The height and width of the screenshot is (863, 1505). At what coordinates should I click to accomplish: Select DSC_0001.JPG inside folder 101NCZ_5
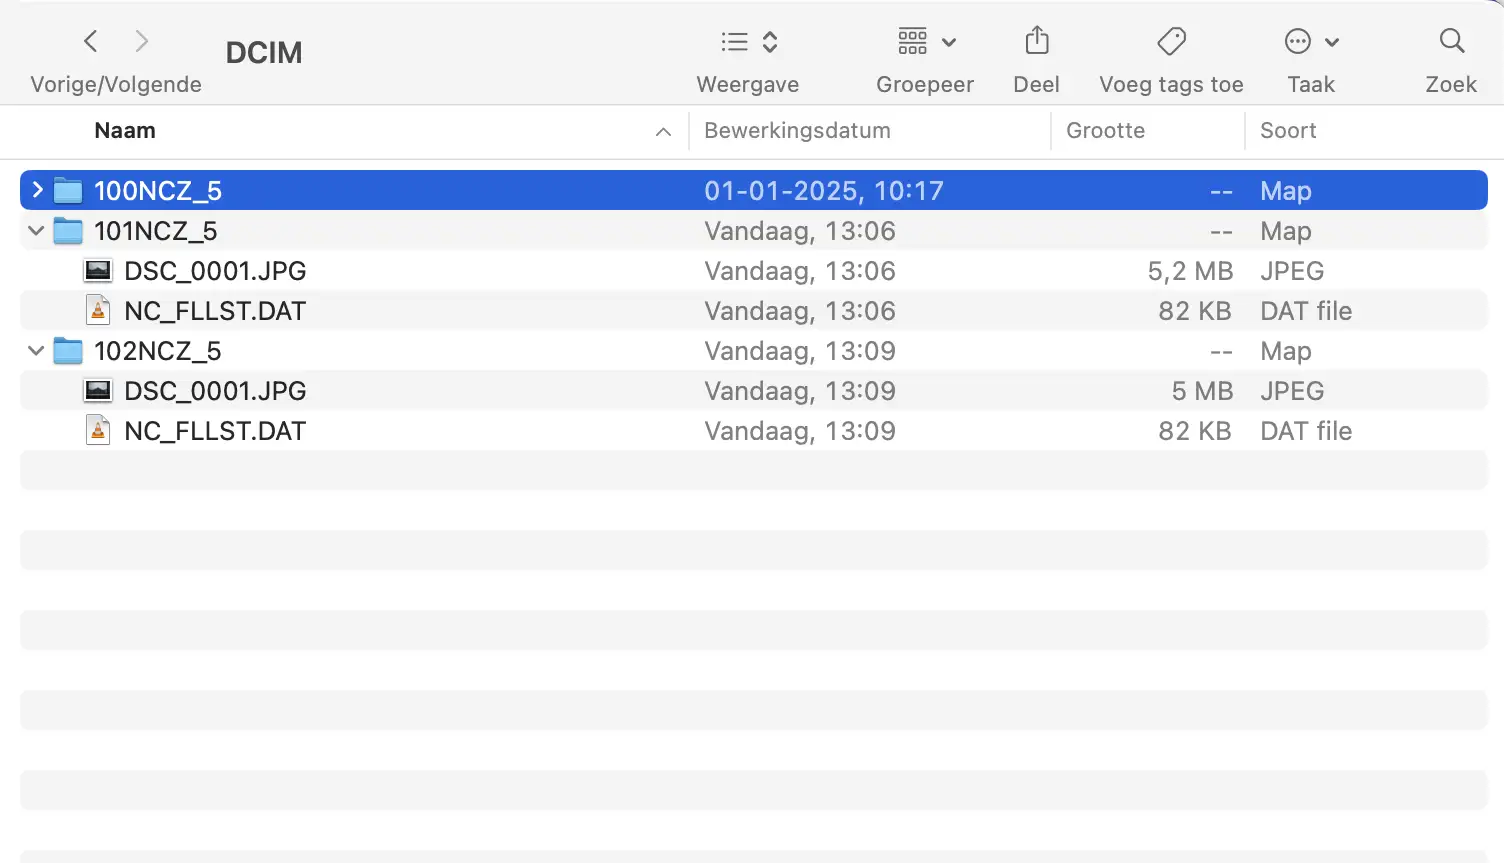pos(215,271)
